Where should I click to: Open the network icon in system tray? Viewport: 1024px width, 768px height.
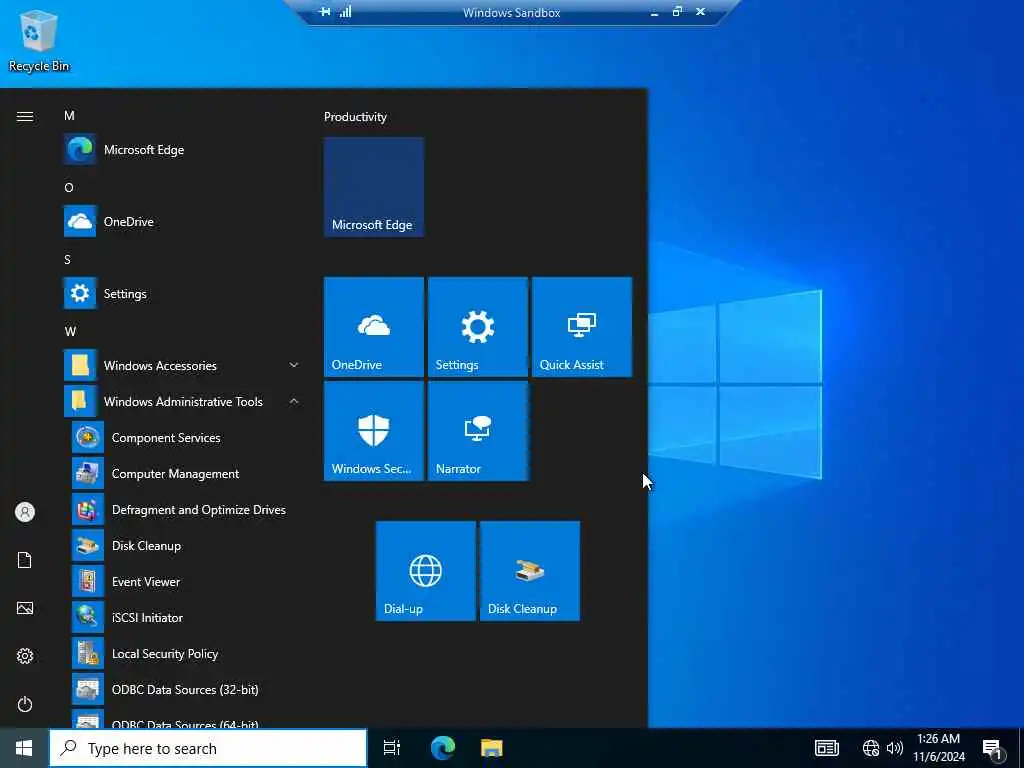click(871, 748)
